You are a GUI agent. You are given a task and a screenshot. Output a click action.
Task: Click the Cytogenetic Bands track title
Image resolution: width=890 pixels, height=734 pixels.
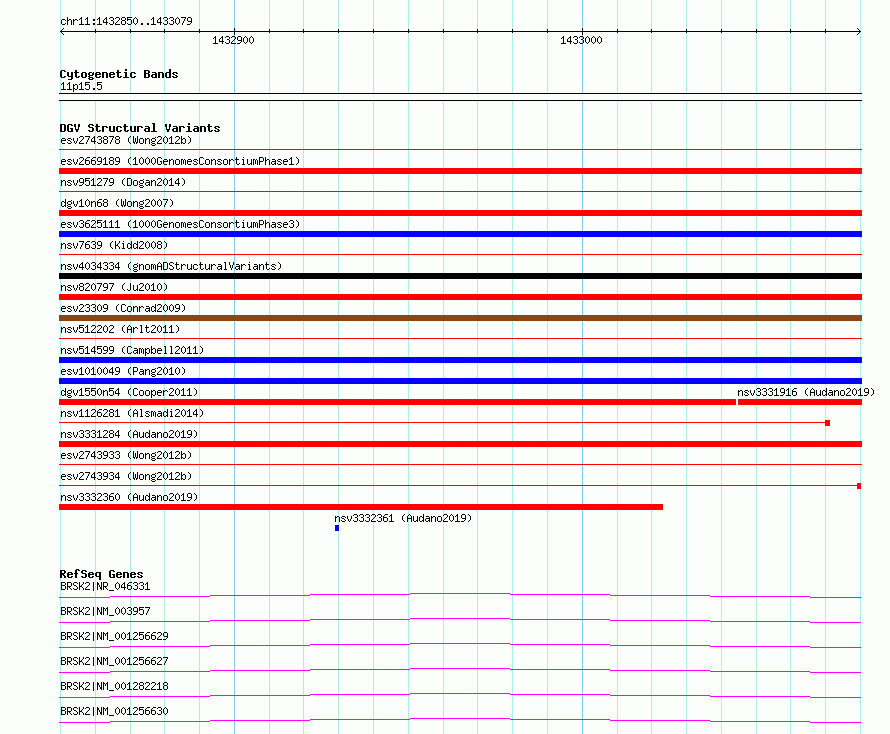(119, 74)
